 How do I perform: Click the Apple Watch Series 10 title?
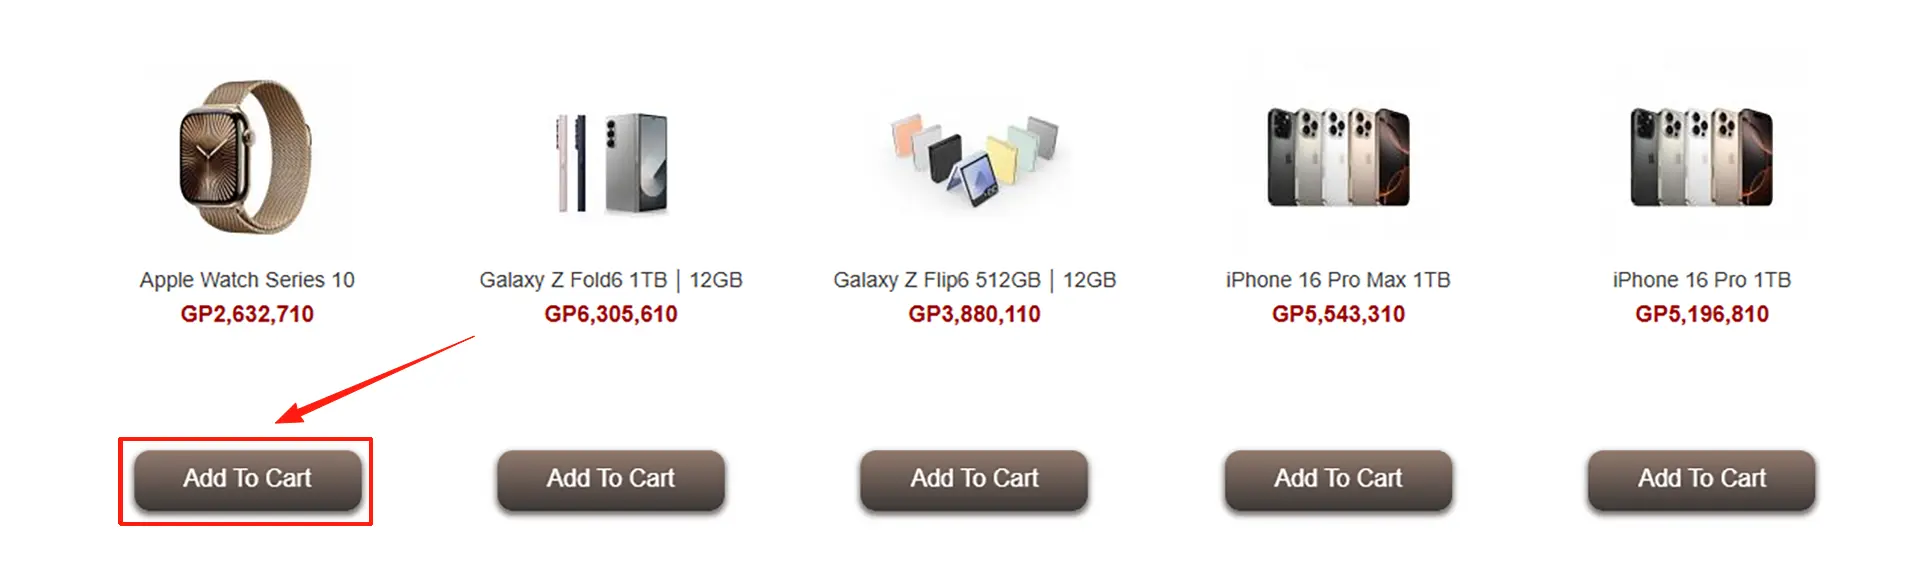click(x=247, y=280)
